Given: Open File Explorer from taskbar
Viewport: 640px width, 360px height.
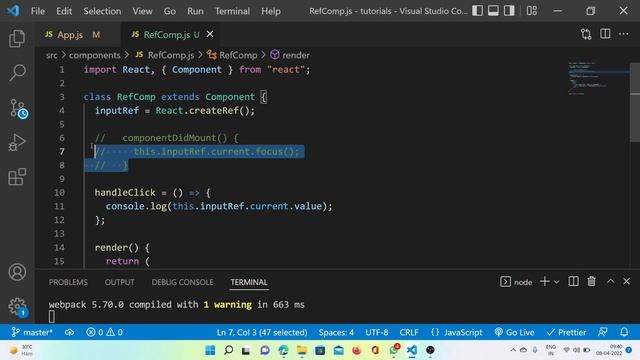Looking at the screenshot, I should point(302,350).
